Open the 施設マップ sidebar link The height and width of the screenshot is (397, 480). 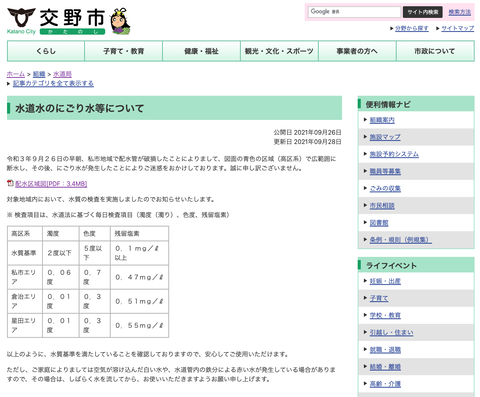pyautogui.click(x=385, y=137)
